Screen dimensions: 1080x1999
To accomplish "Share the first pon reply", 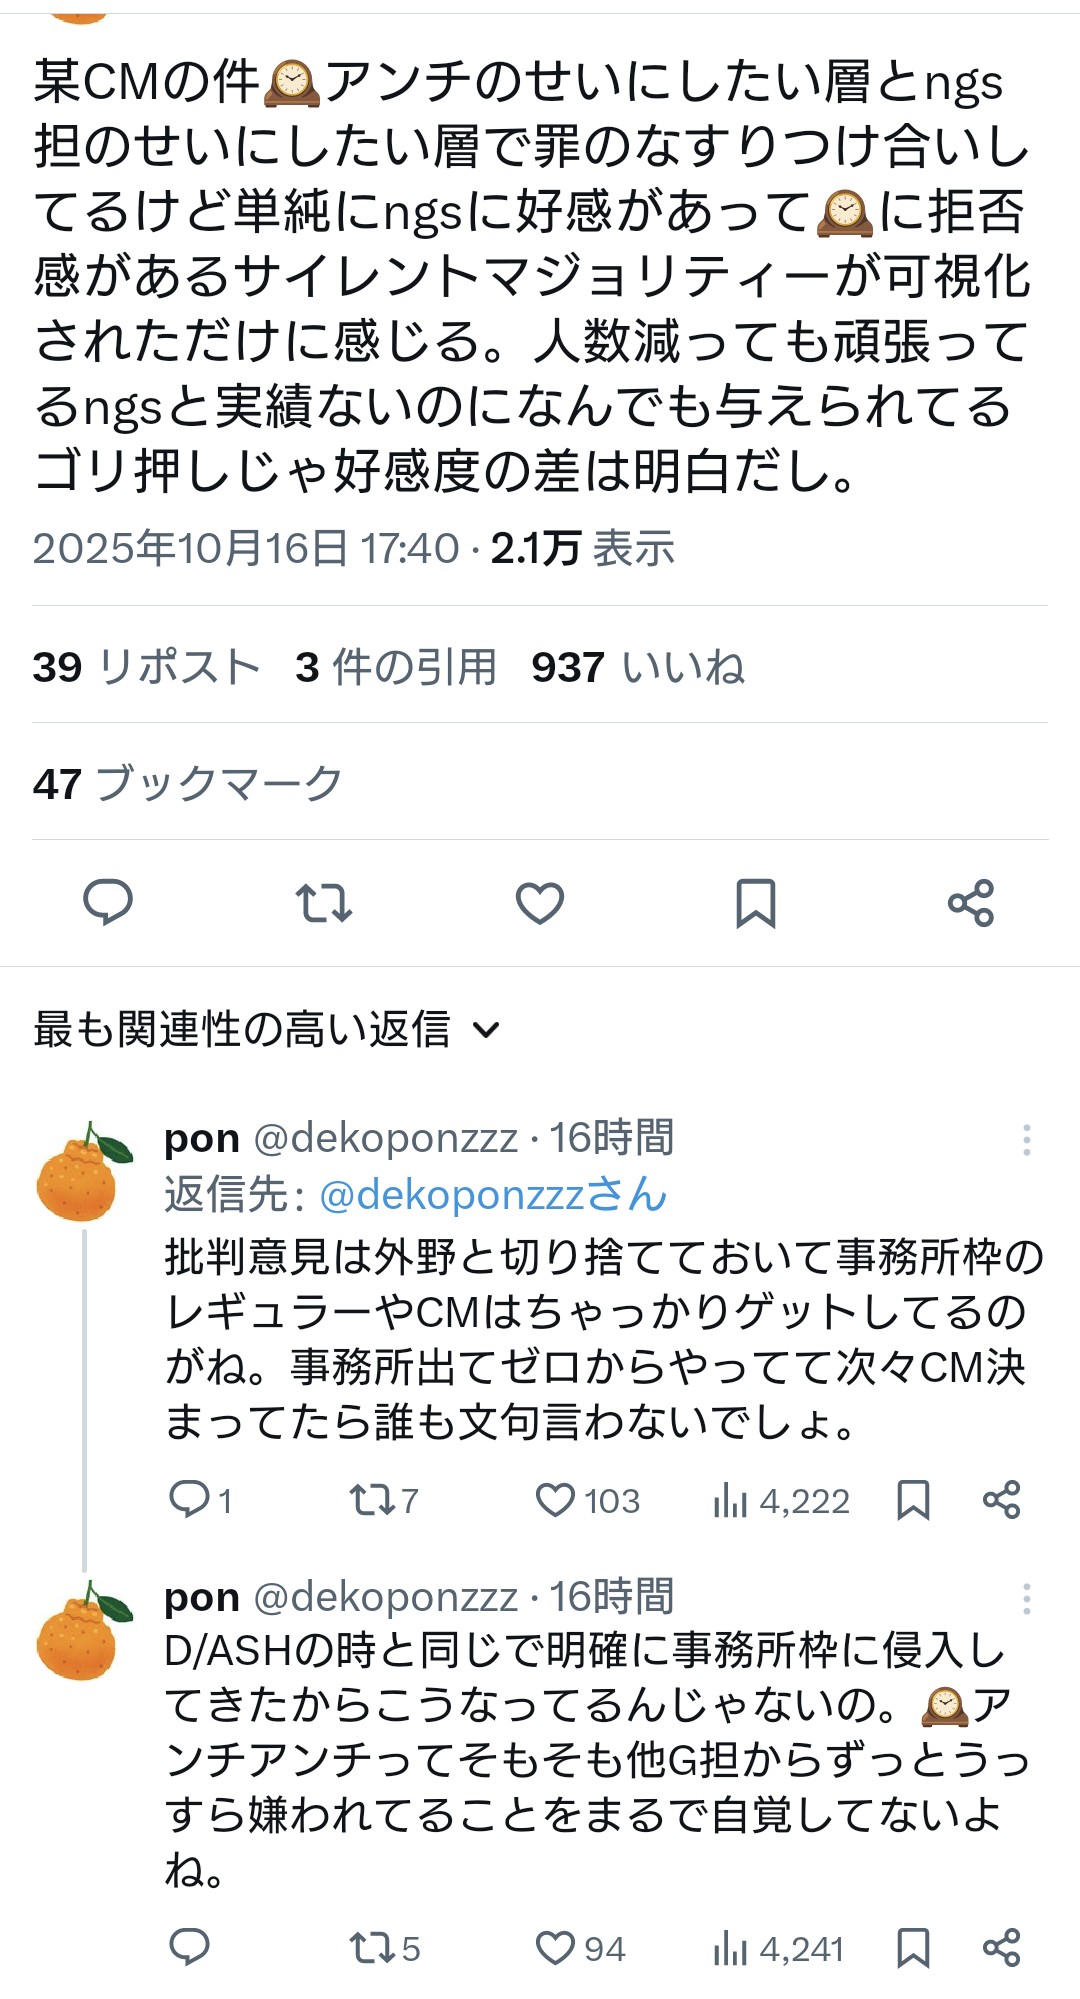I will point(1001,1500).
